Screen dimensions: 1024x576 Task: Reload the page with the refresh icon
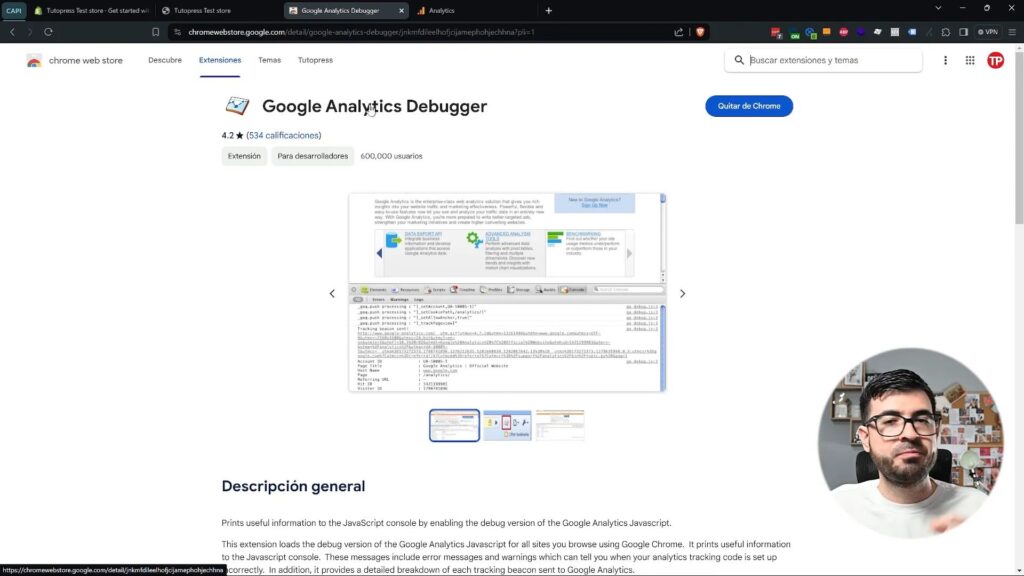[x=48, y=31]
